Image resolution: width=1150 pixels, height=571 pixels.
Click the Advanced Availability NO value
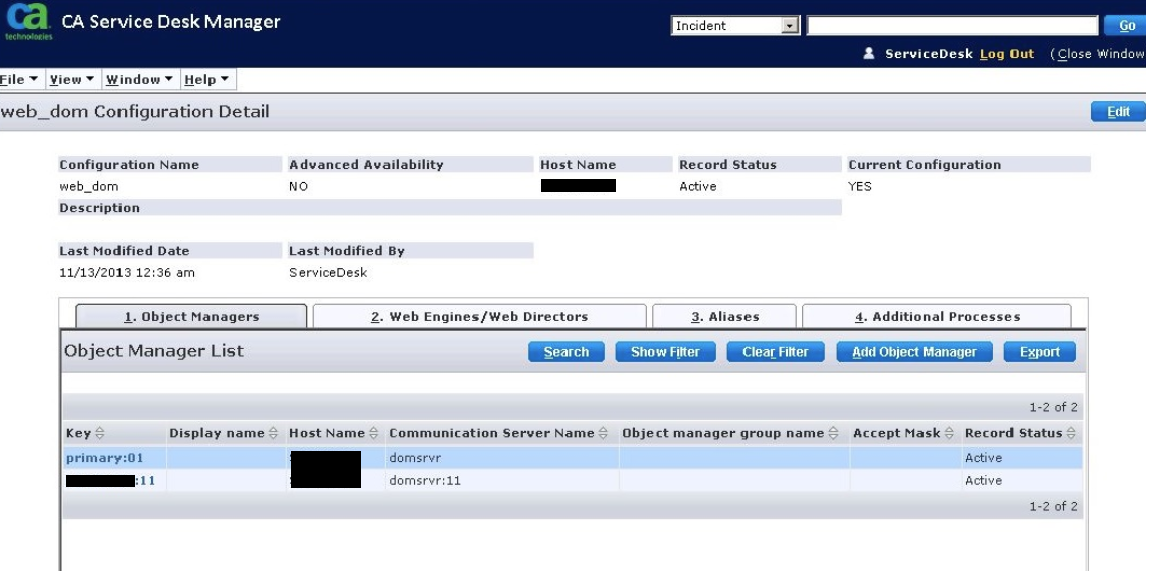[x=299, y=186]
